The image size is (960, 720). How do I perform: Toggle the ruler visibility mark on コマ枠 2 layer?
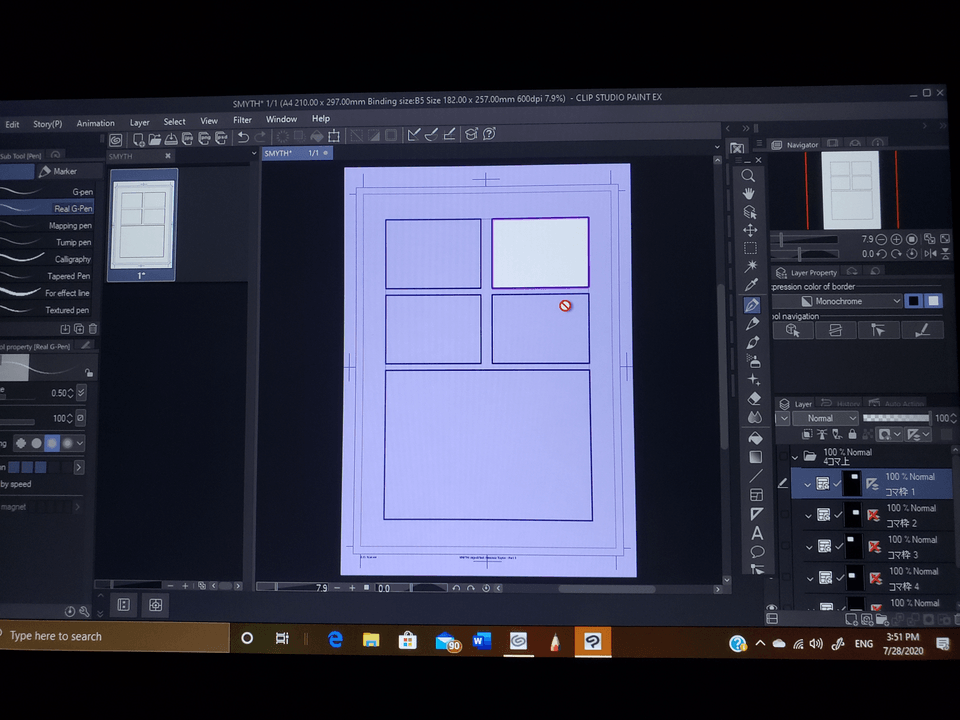[x=874, y=516]
